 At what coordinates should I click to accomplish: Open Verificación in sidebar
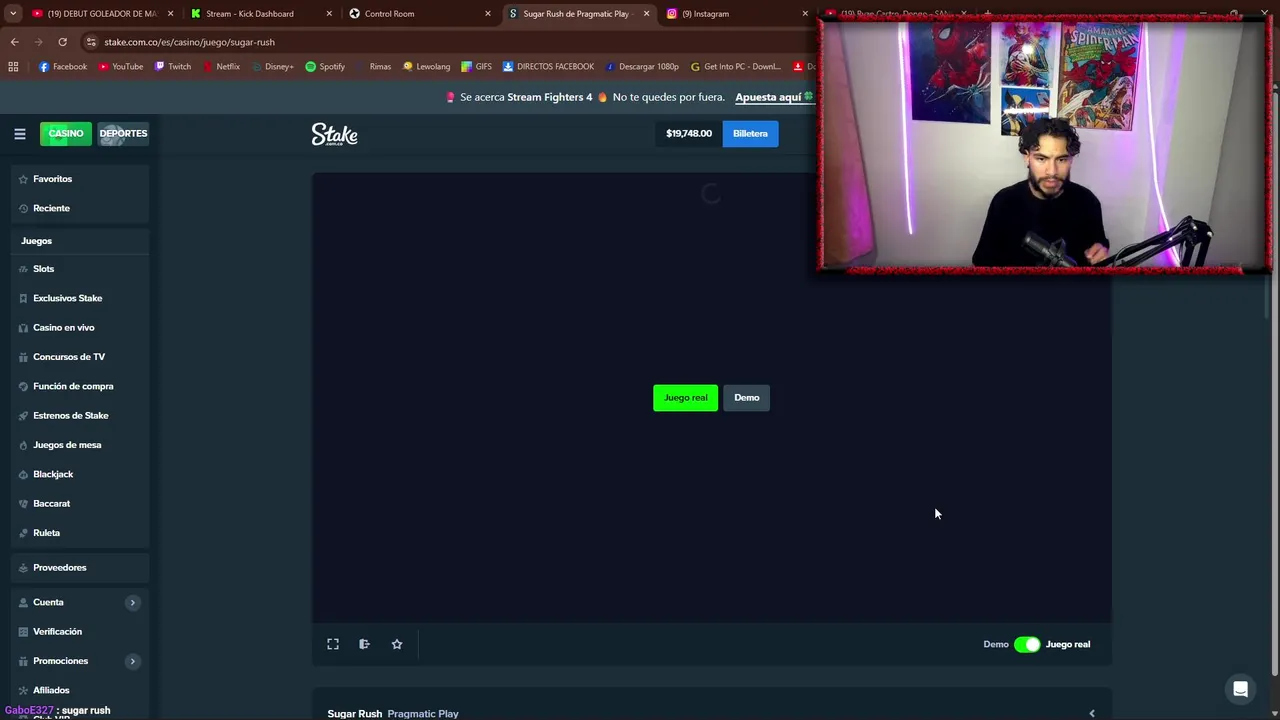(x=80, y=631)
